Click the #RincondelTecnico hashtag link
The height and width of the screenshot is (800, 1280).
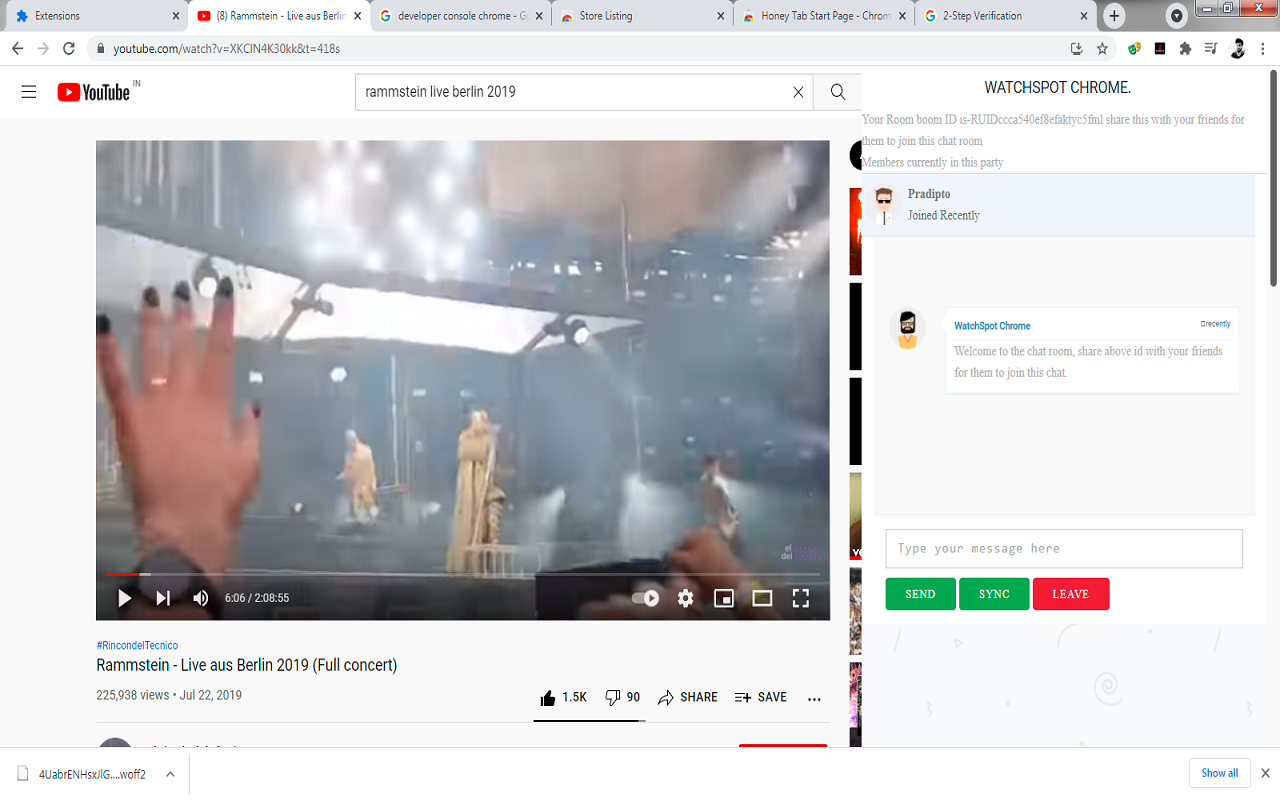(x=137, y=645)
